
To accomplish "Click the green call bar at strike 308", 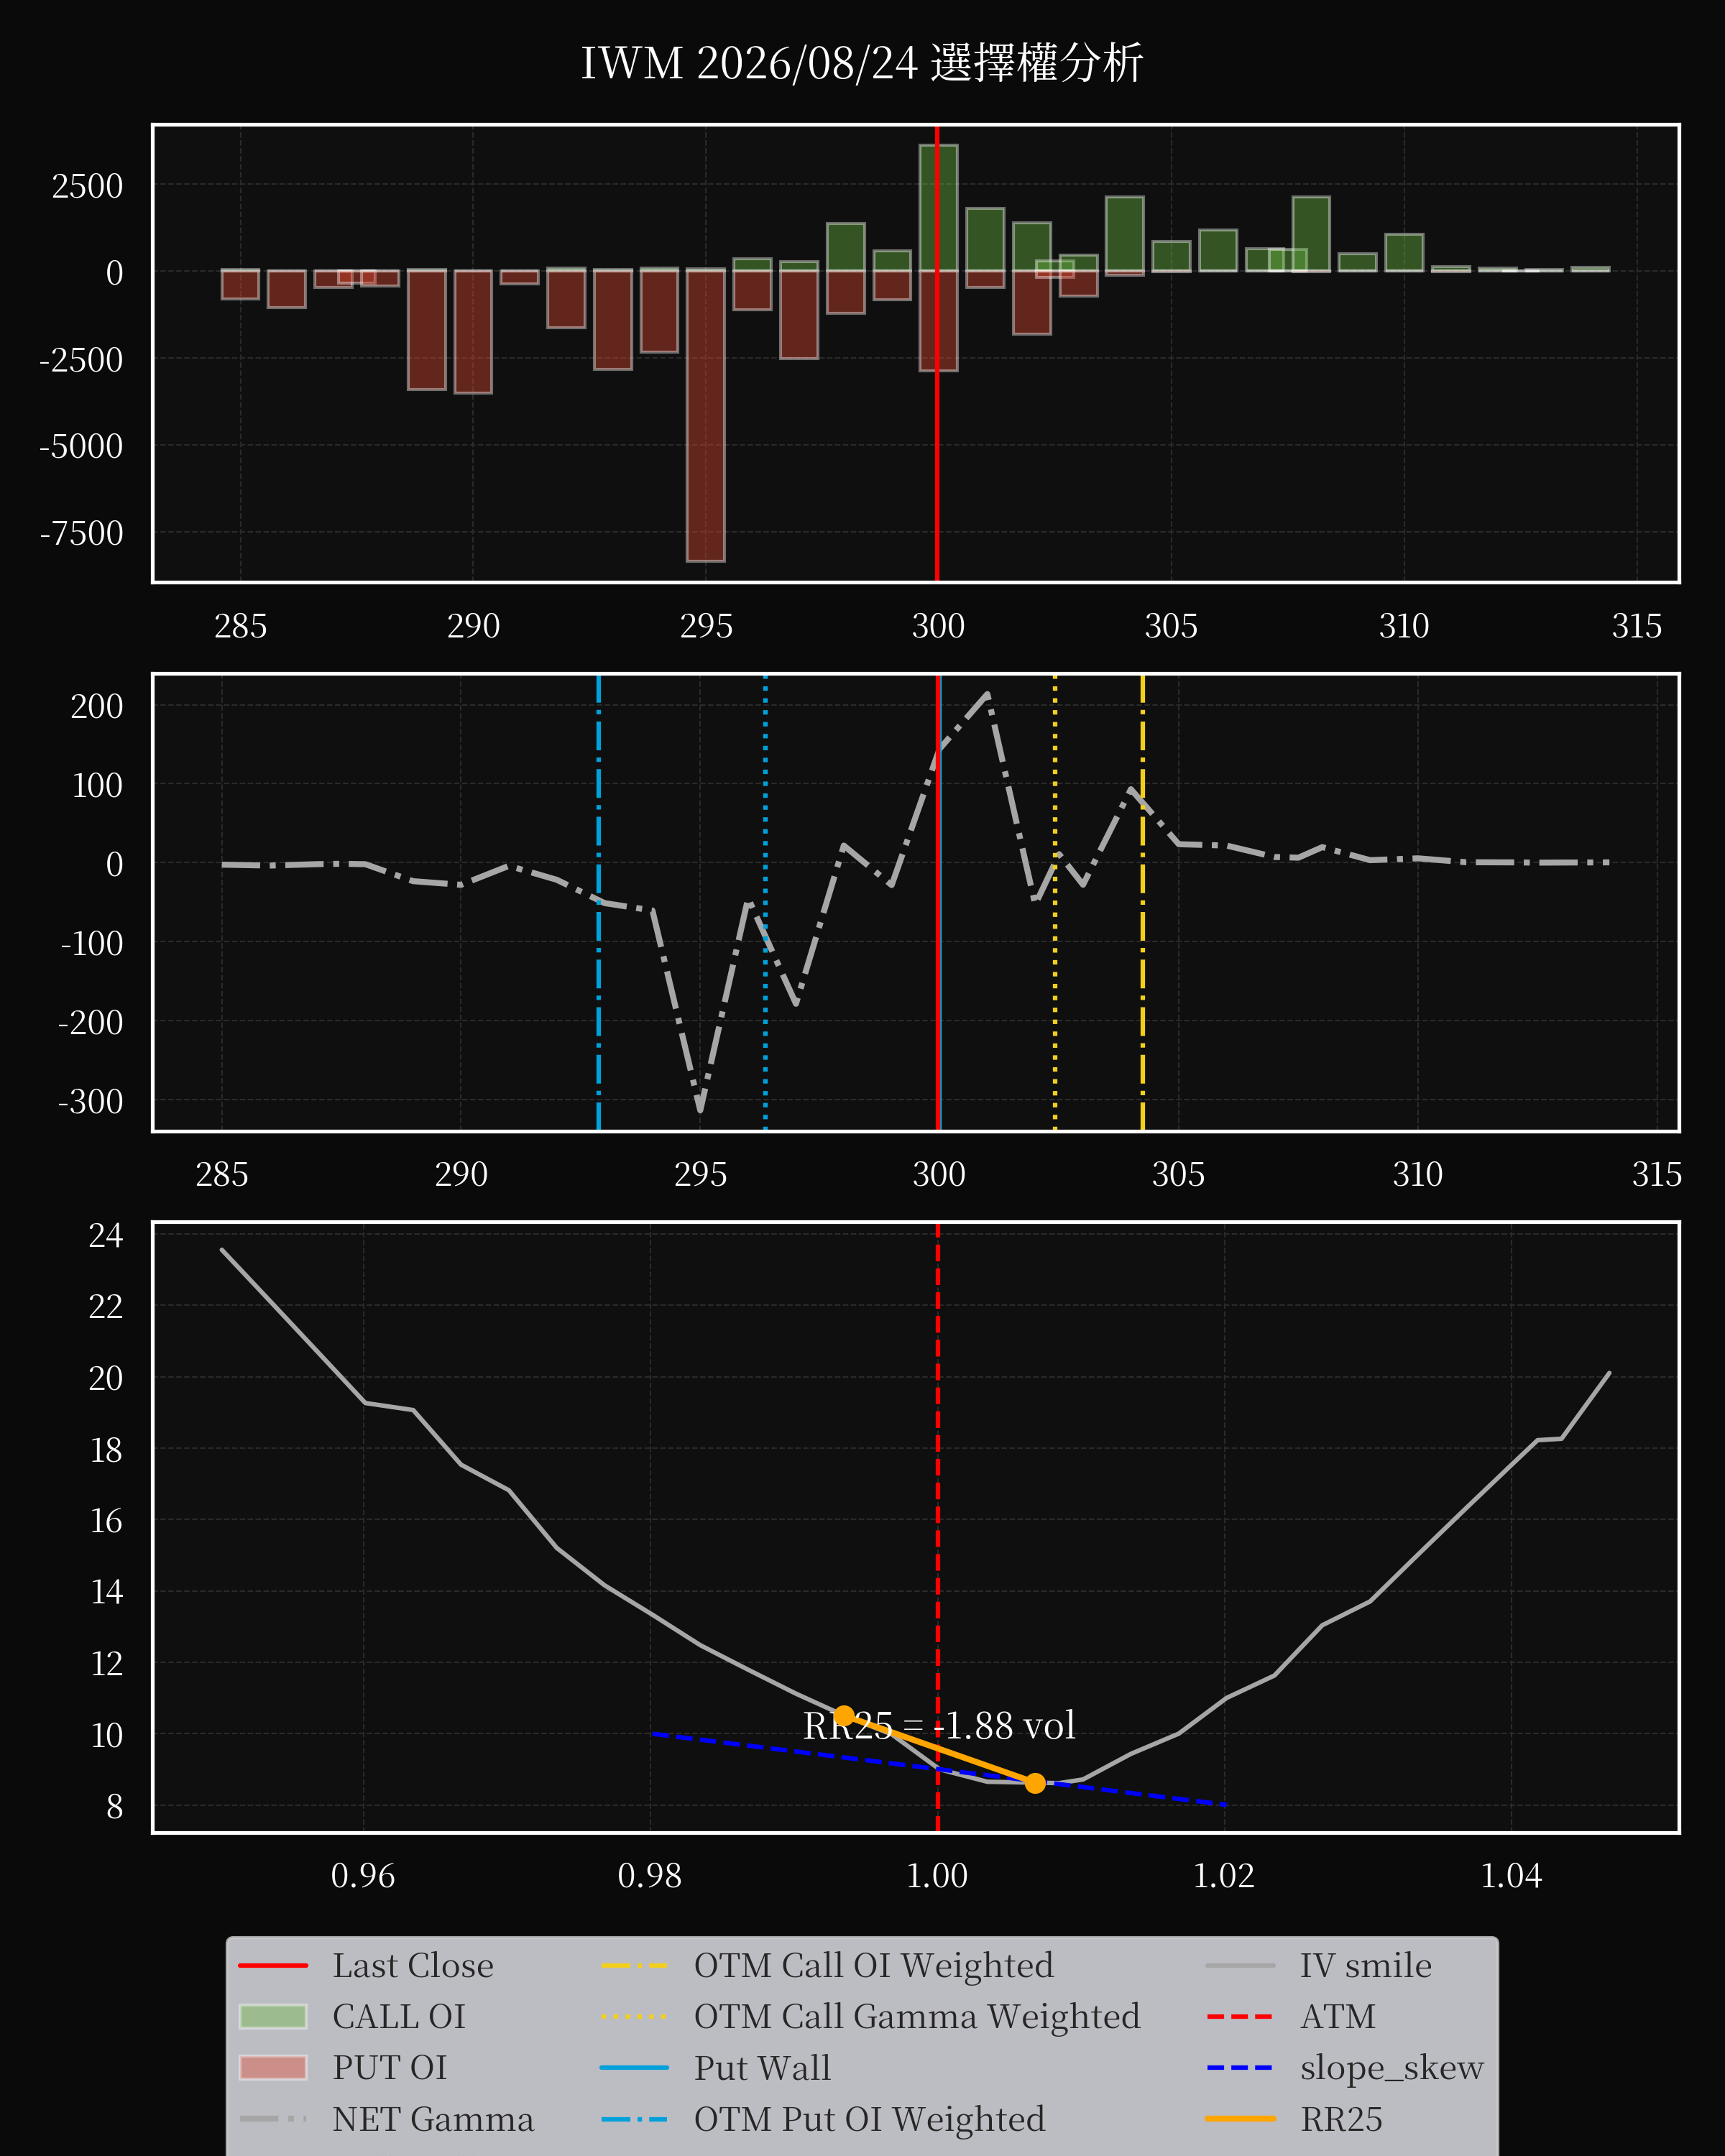I will click(x=1311, y=234).
